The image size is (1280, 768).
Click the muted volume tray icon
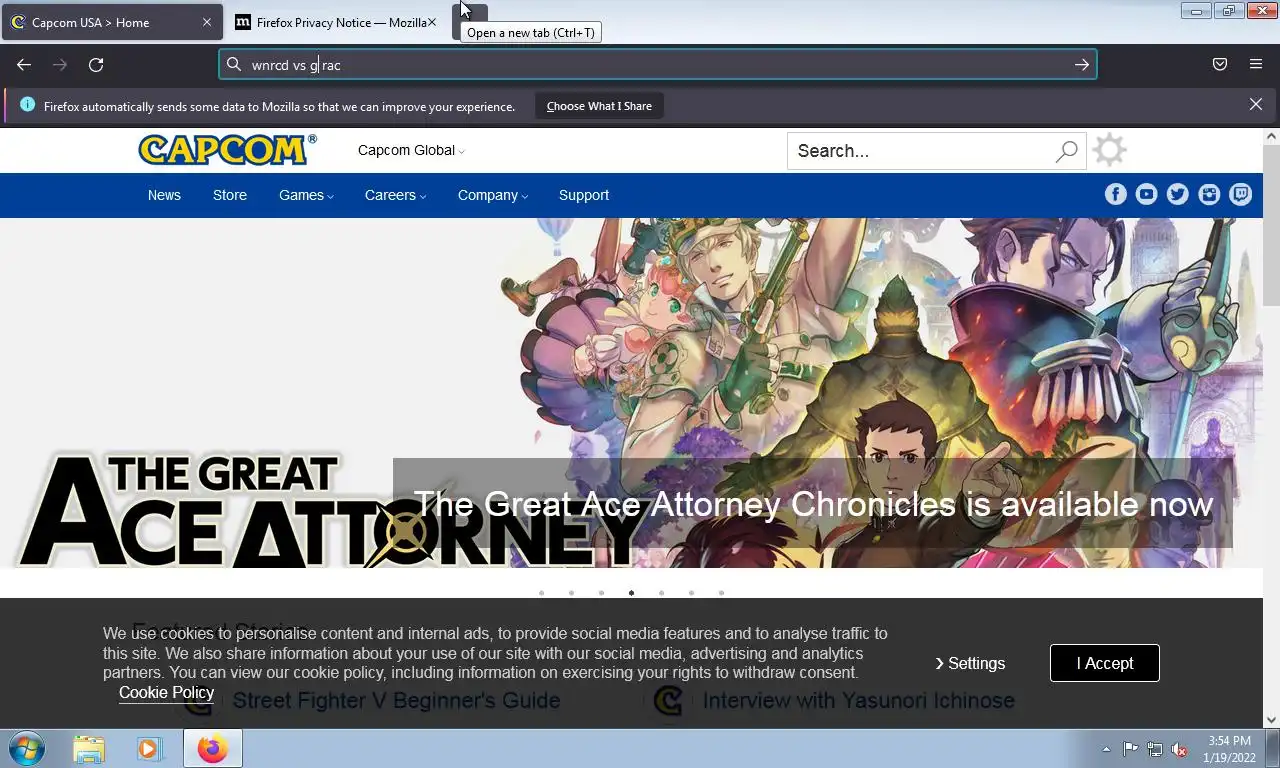pos(1179,749)
